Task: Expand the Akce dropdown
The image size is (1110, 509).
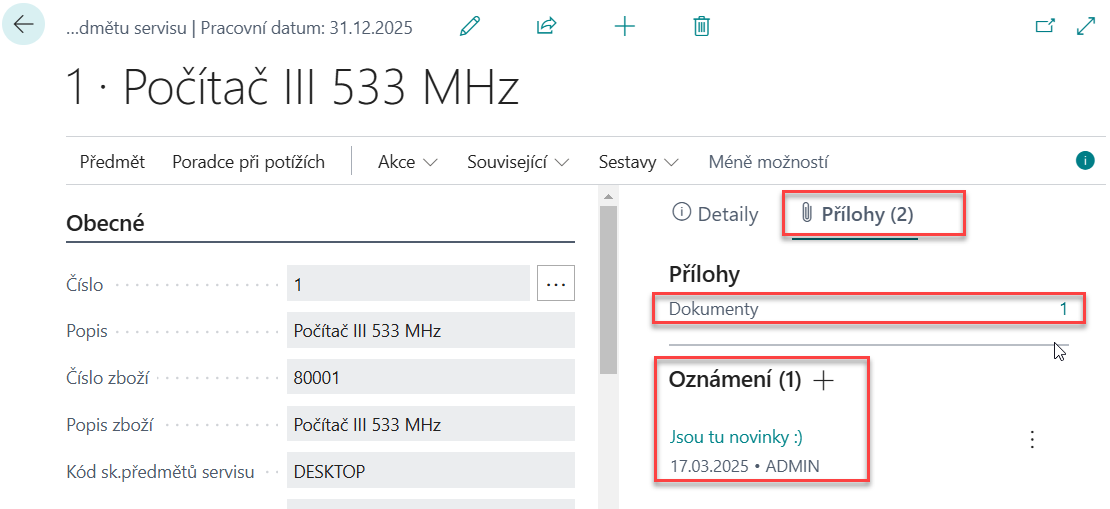Action: pos(408,162)
